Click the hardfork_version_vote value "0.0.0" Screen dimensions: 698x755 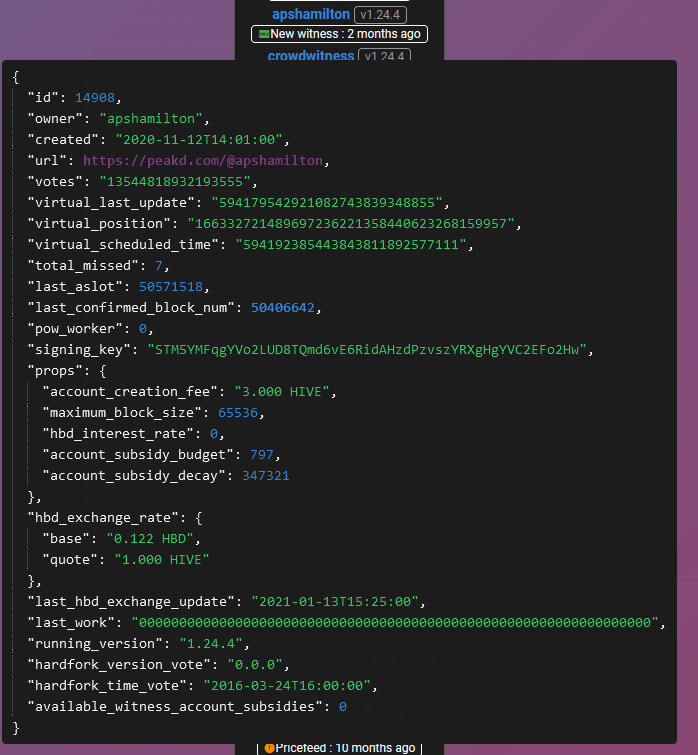255,665
